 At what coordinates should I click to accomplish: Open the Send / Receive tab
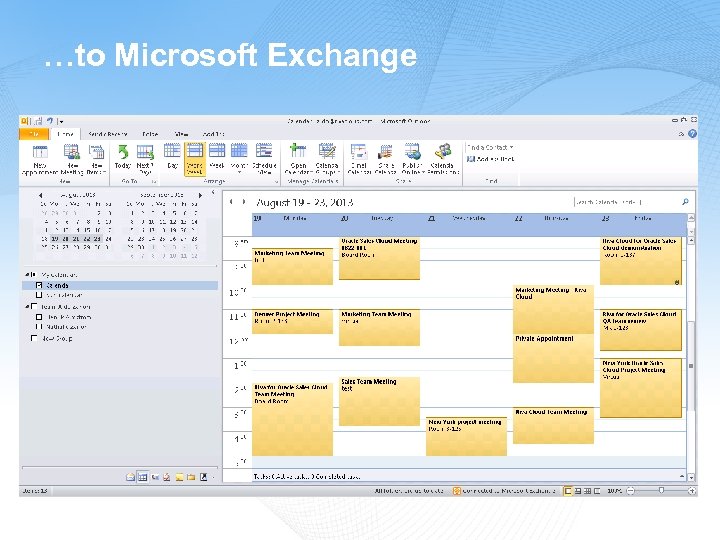107,134
